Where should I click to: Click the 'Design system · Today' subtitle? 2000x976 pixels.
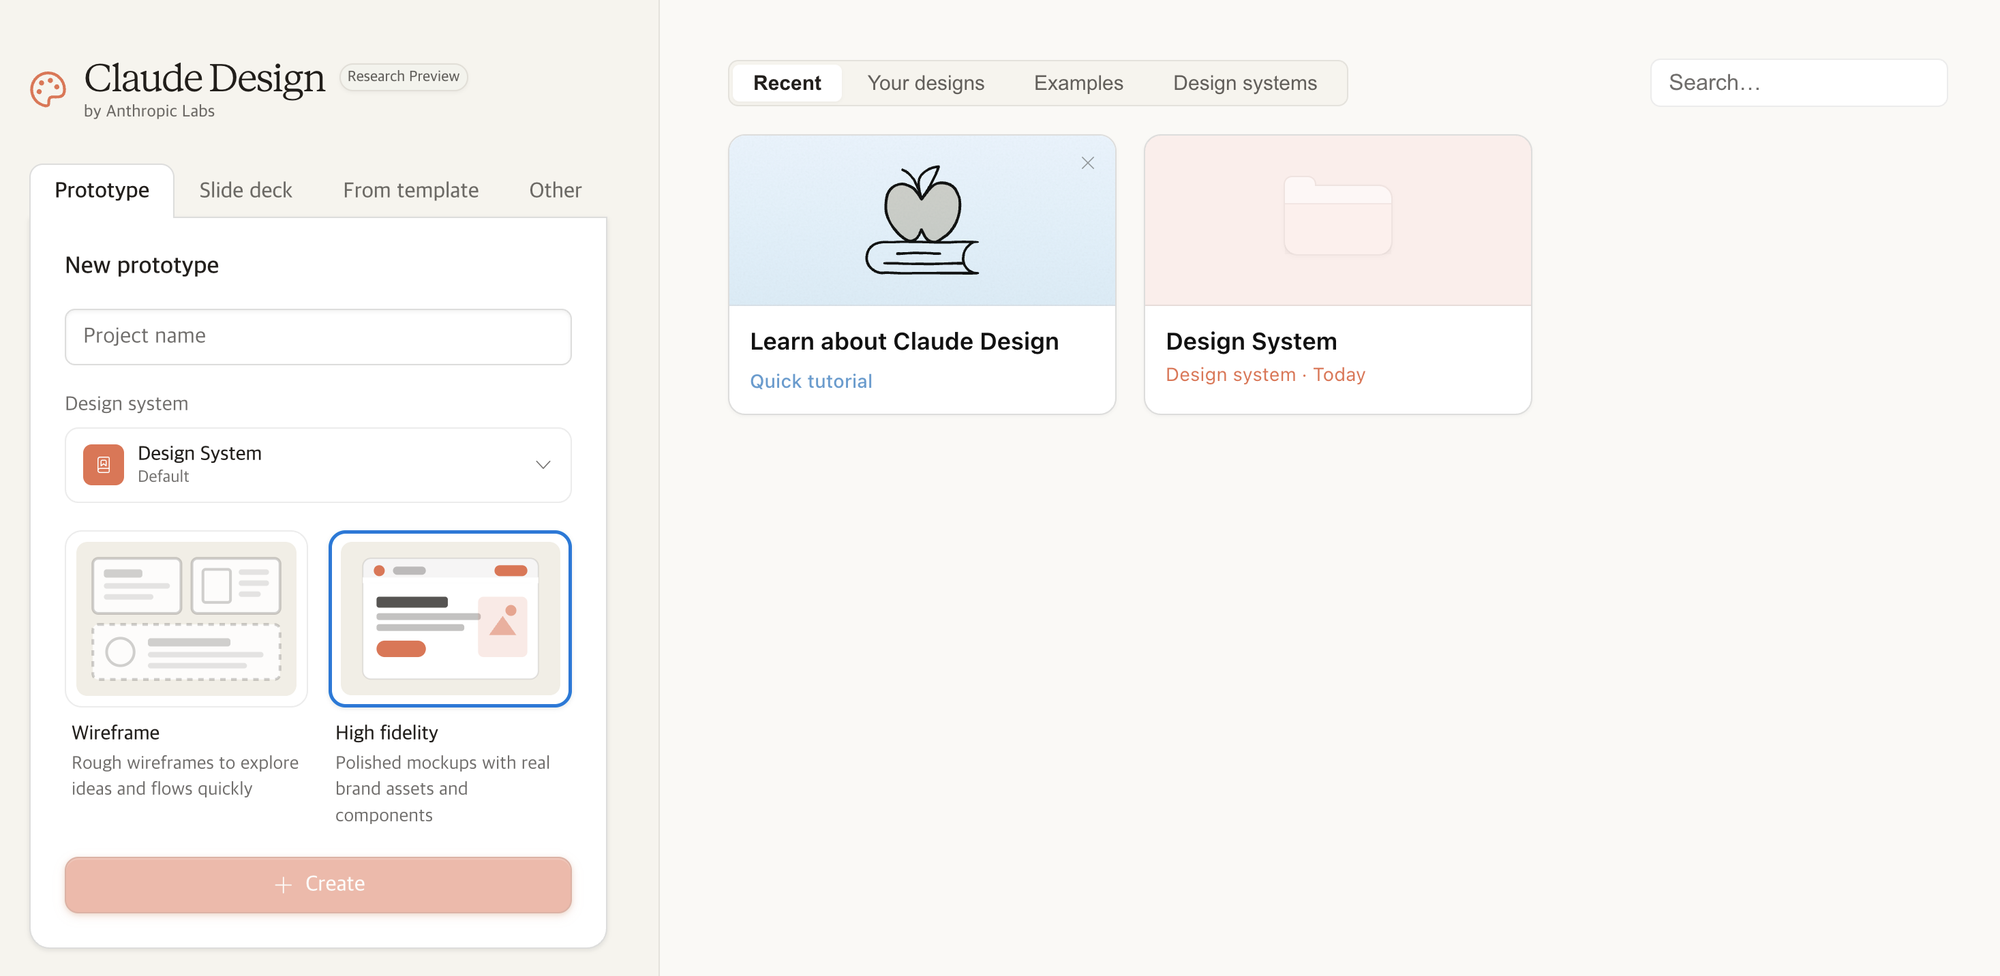tap(1265, 375)
